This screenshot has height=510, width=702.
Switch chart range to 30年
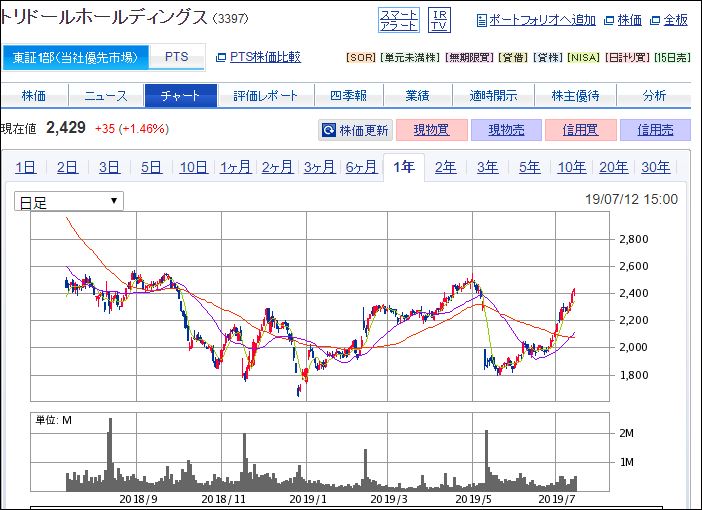click(x=656, y=167)
